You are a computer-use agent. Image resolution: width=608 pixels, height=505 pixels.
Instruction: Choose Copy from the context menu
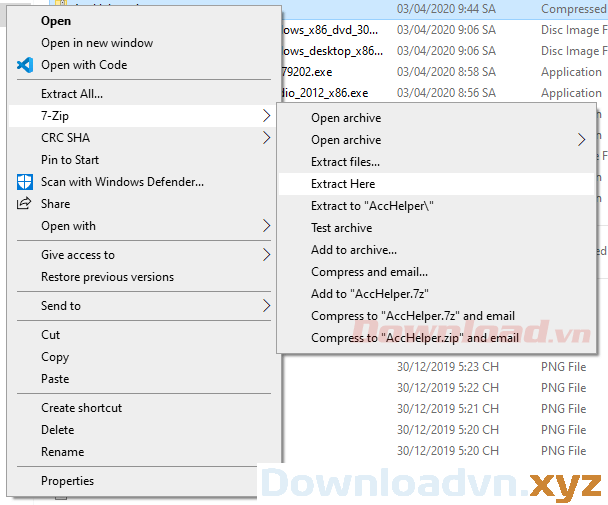click(x=55, y=357)
